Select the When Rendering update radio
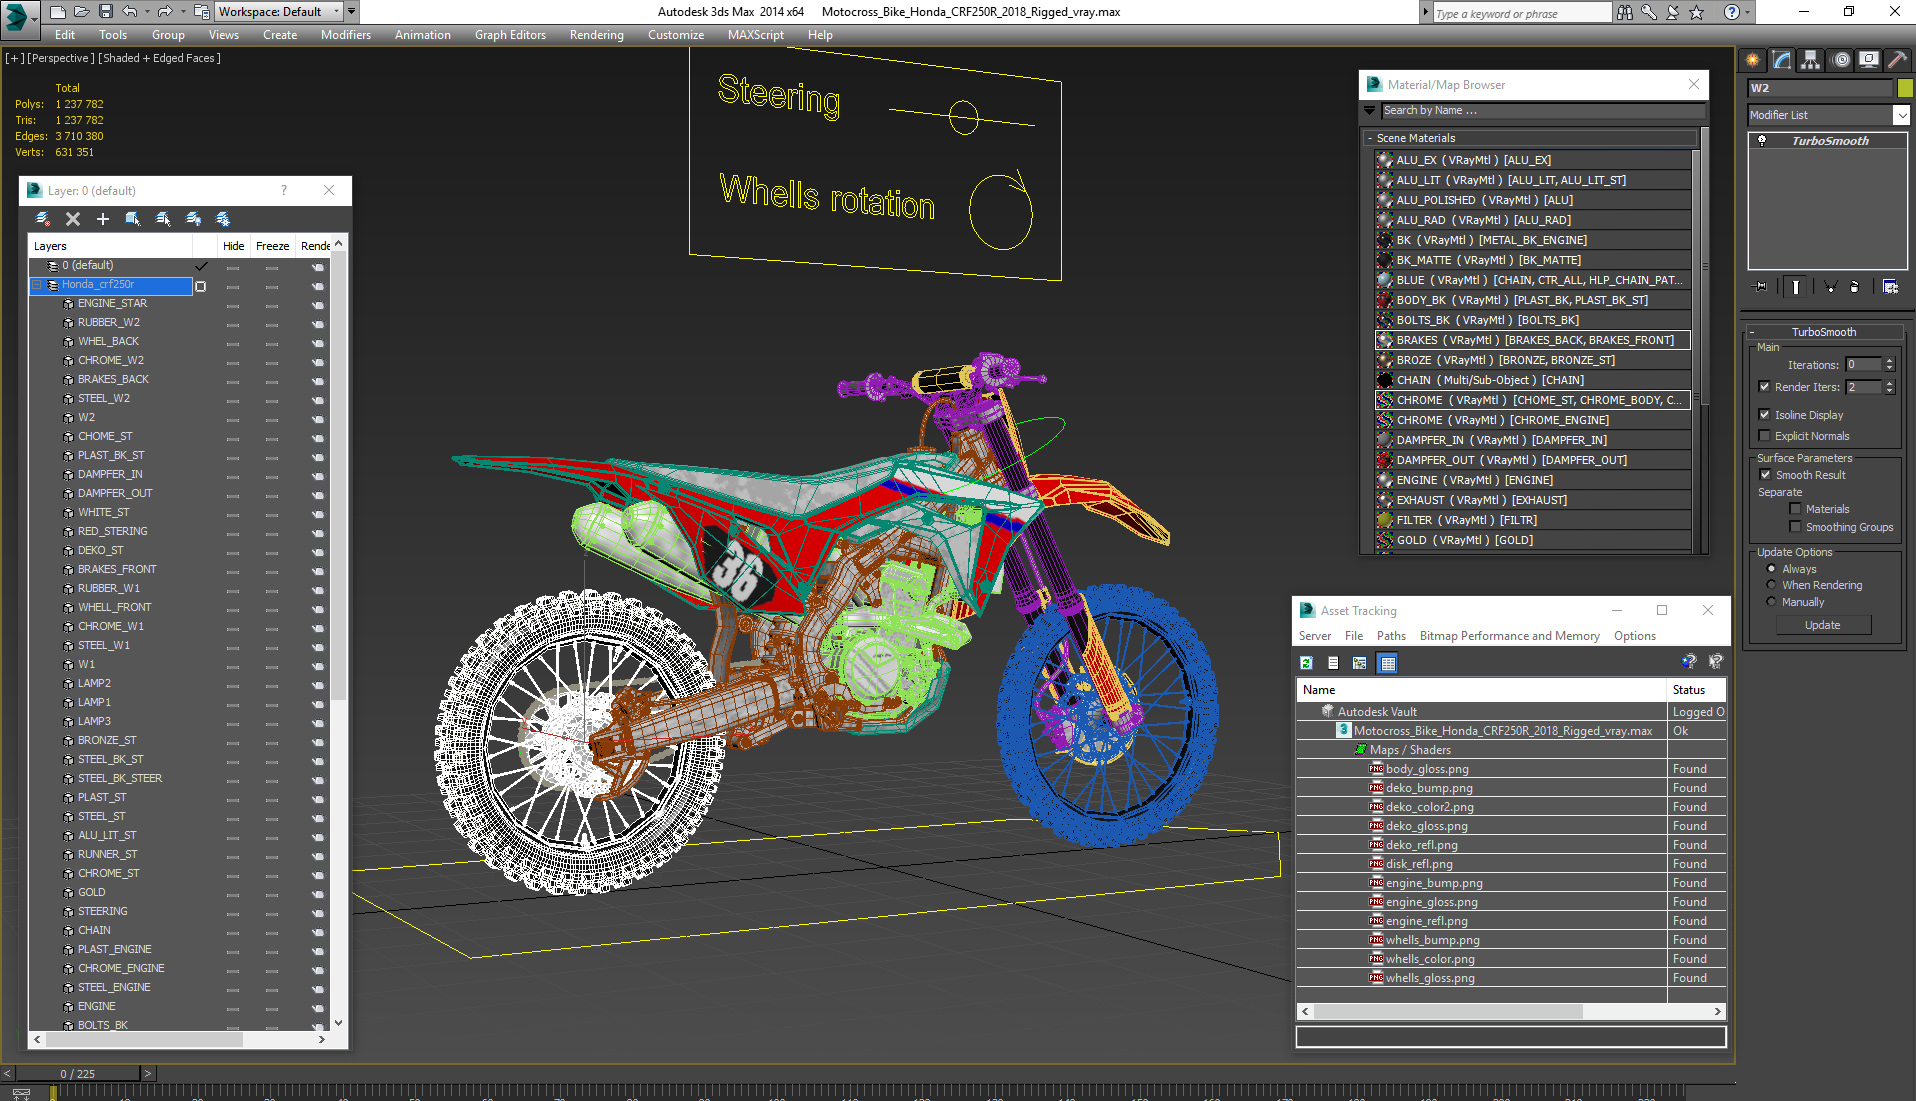Viewport: 1916px width, 1101px height. point(1772,585)
